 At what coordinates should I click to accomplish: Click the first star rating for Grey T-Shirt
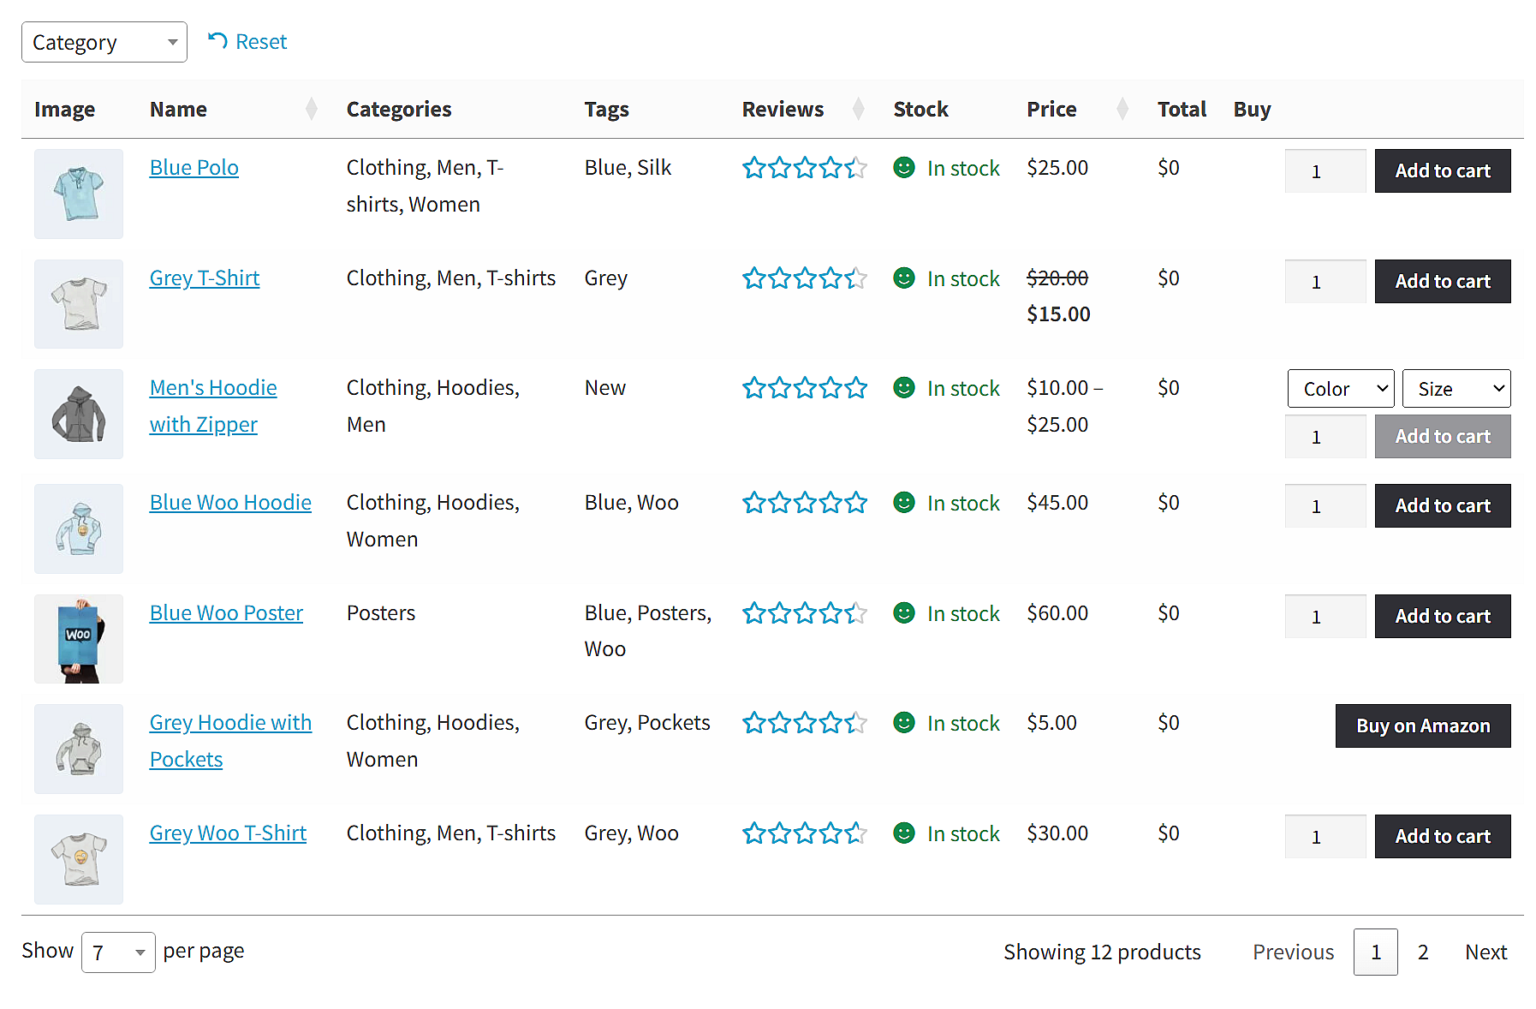tap(754, 279)
